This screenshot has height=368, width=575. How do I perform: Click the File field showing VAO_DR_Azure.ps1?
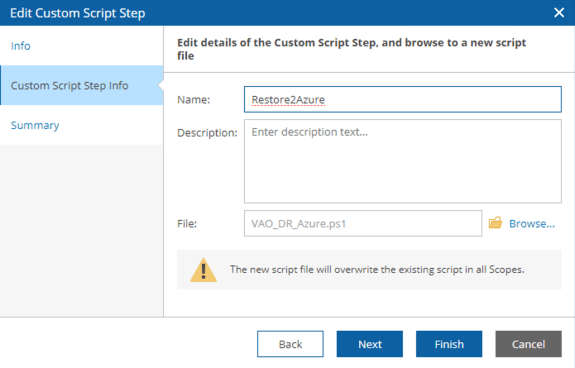point(363,223)
